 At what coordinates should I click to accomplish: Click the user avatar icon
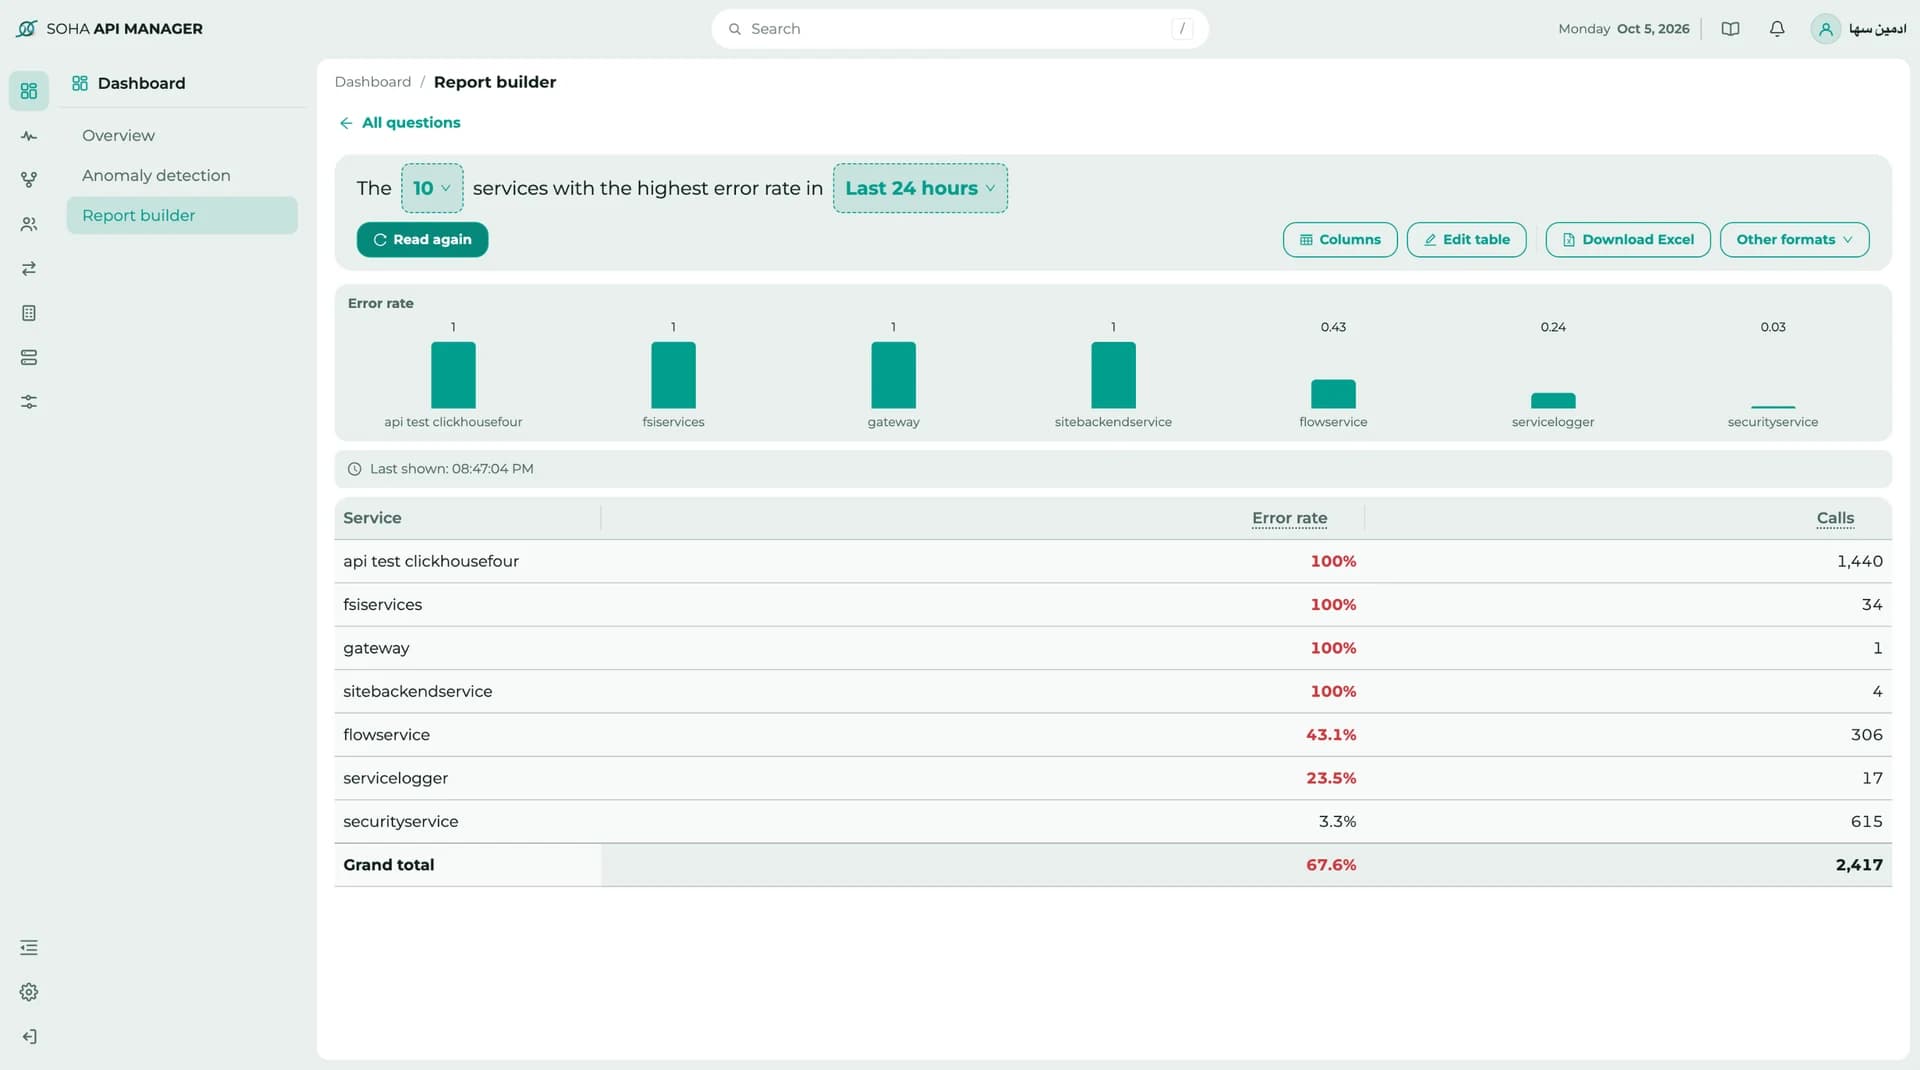1825,29
